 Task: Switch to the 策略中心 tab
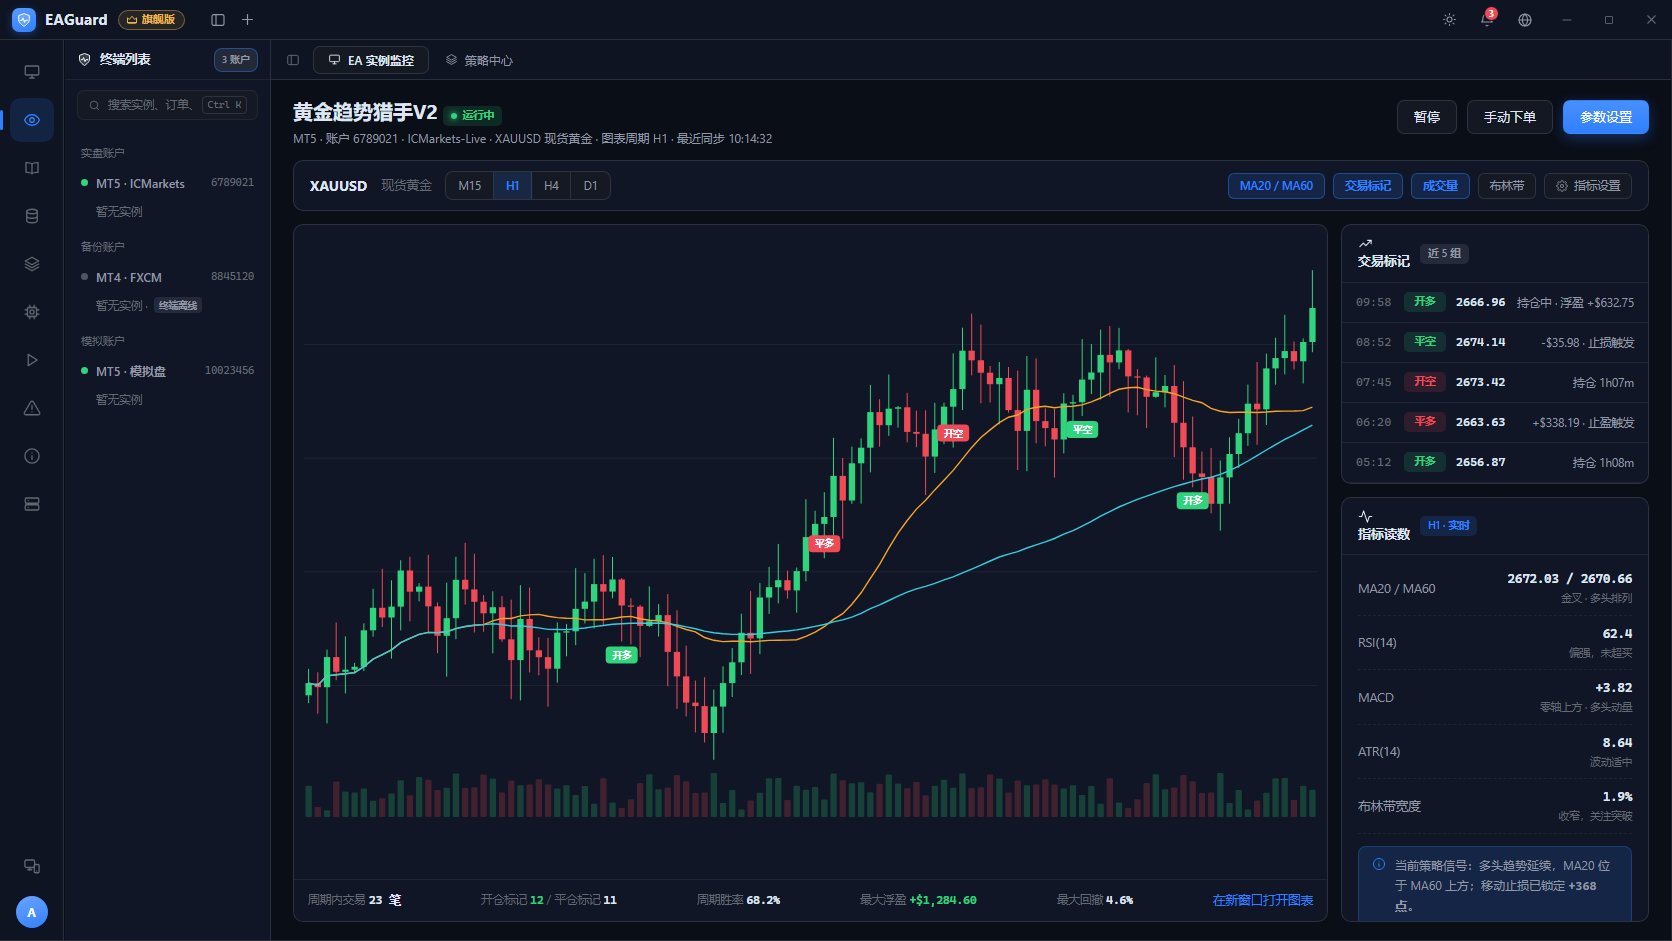point(479,60)
